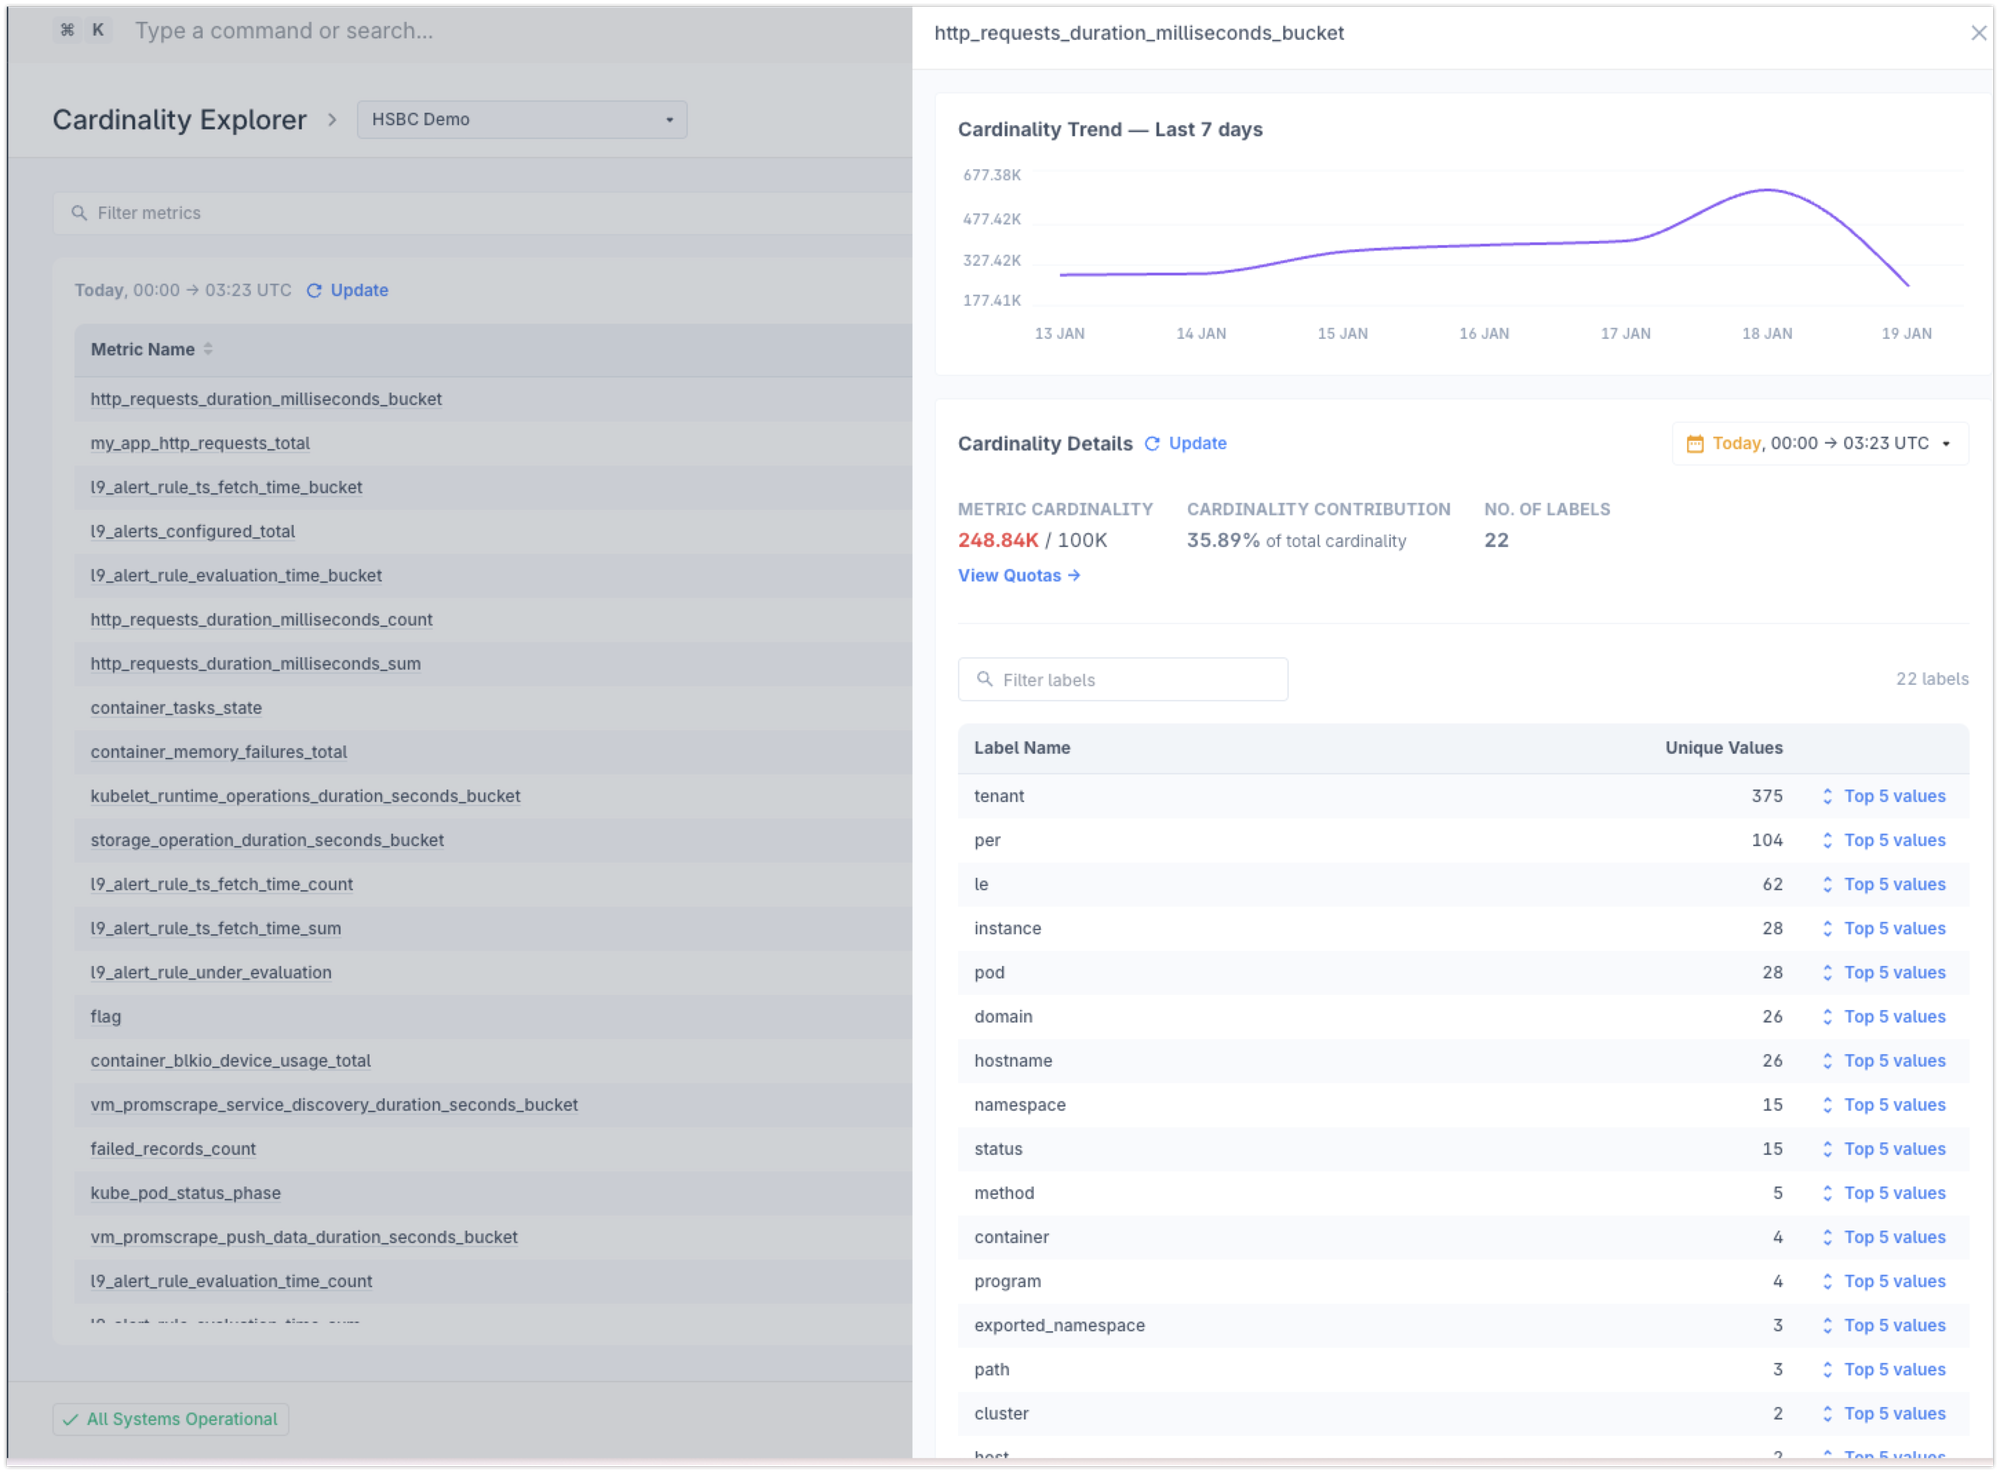Expand Top 5 values for the status label
Image resolution: width=2000 pixels, height=1473 pixels.
[x=1895, y=1148]
